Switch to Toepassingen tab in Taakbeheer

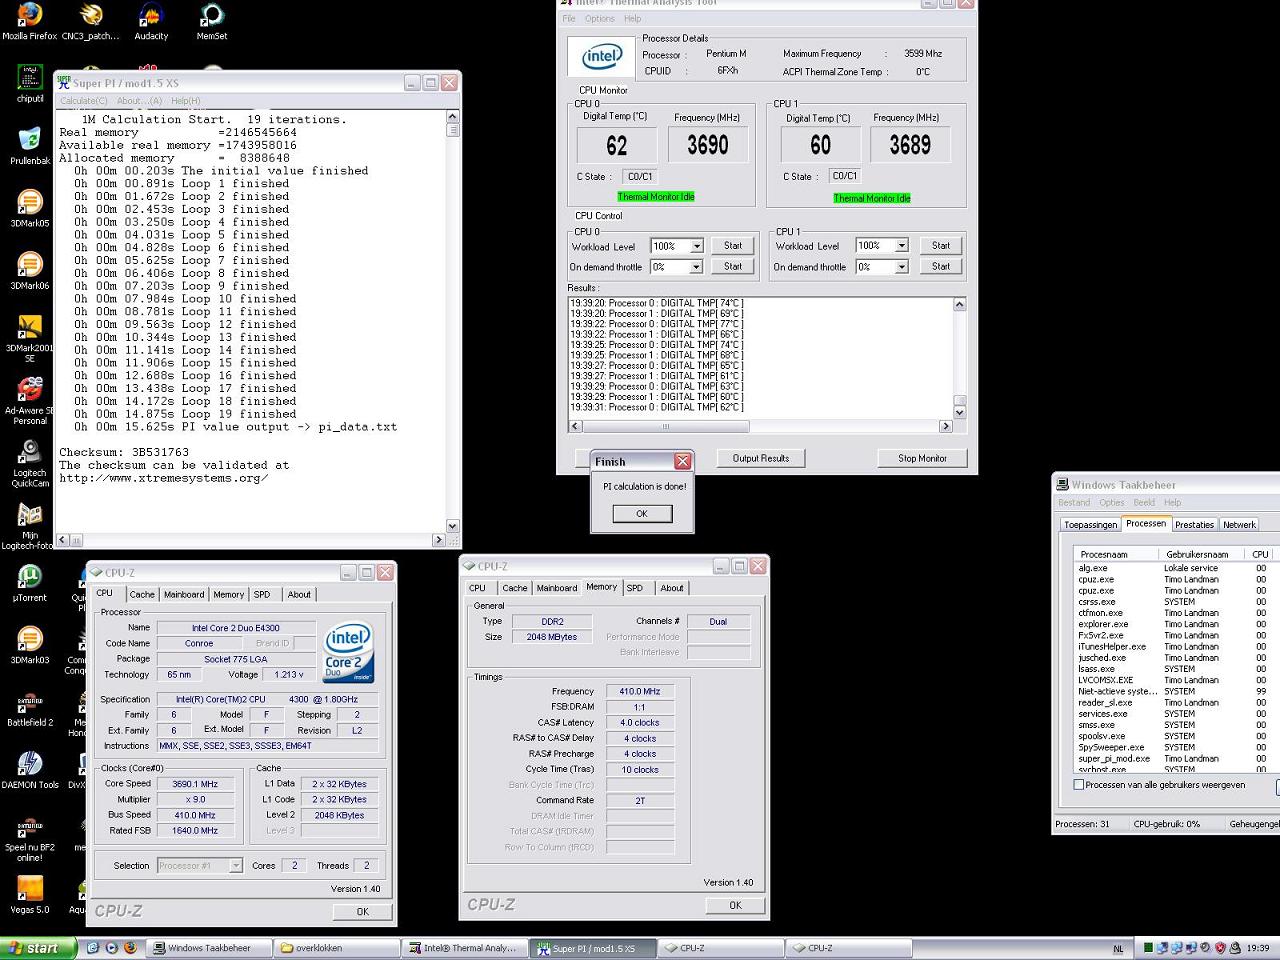pos(1090,525)
